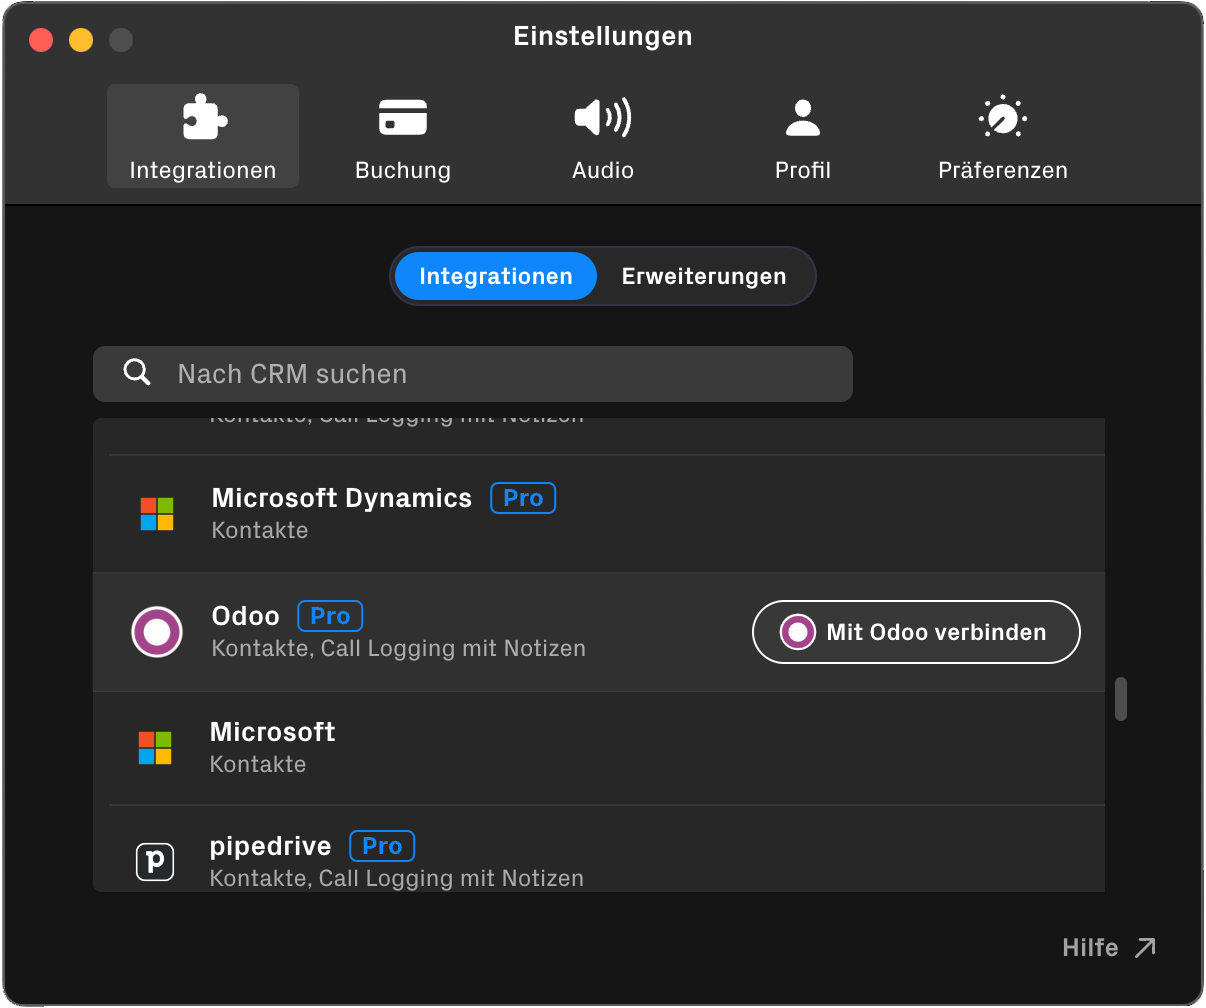Close the Einstellungen window
The width and height of the screenshot is (1206, 1008).
click(41, 40)
